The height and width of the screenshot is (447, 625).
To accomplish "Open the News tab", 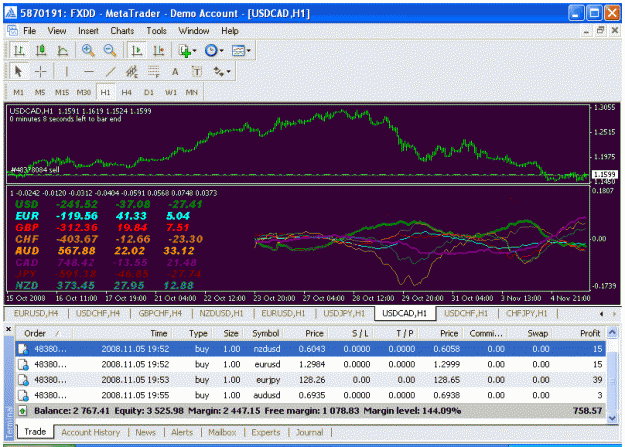I will (x=145, y=433).
